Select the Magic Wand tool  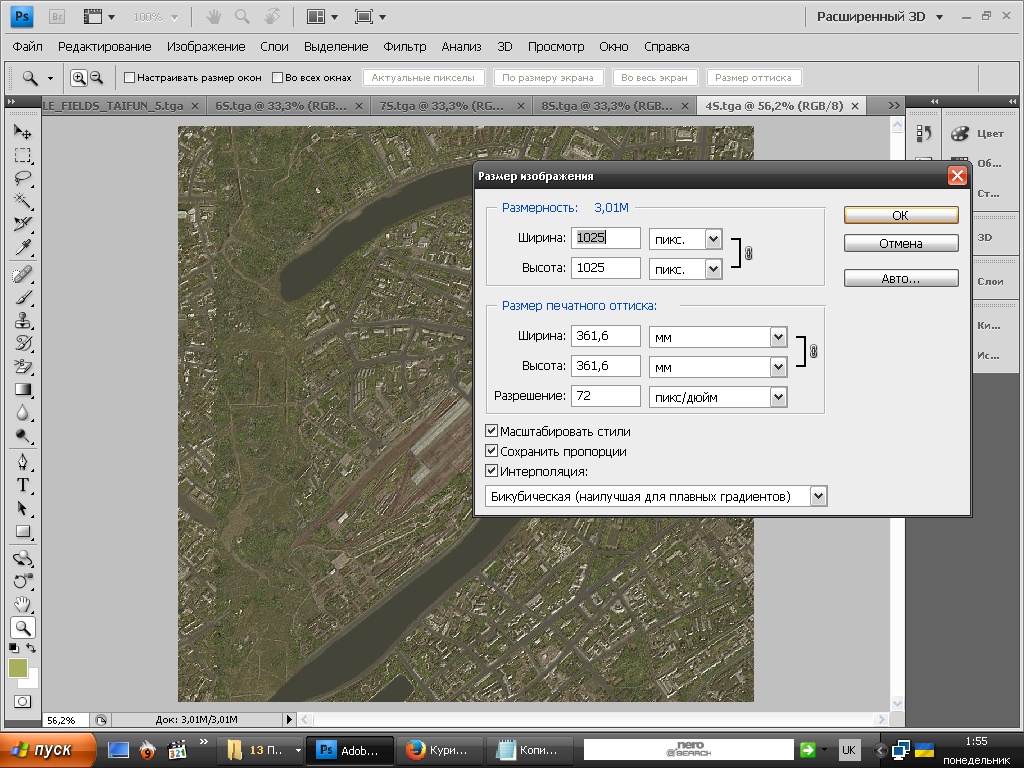click(23, 201)
